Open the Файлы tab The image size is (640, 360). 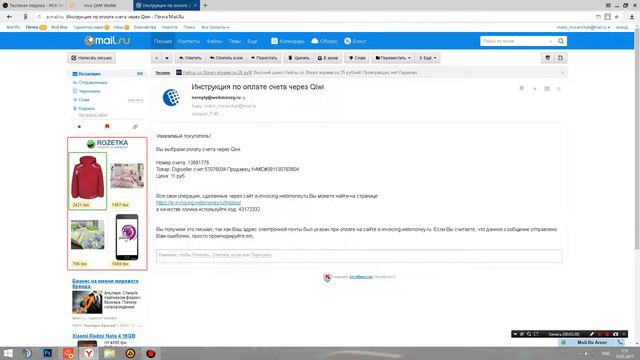click(x=214, y=41)
